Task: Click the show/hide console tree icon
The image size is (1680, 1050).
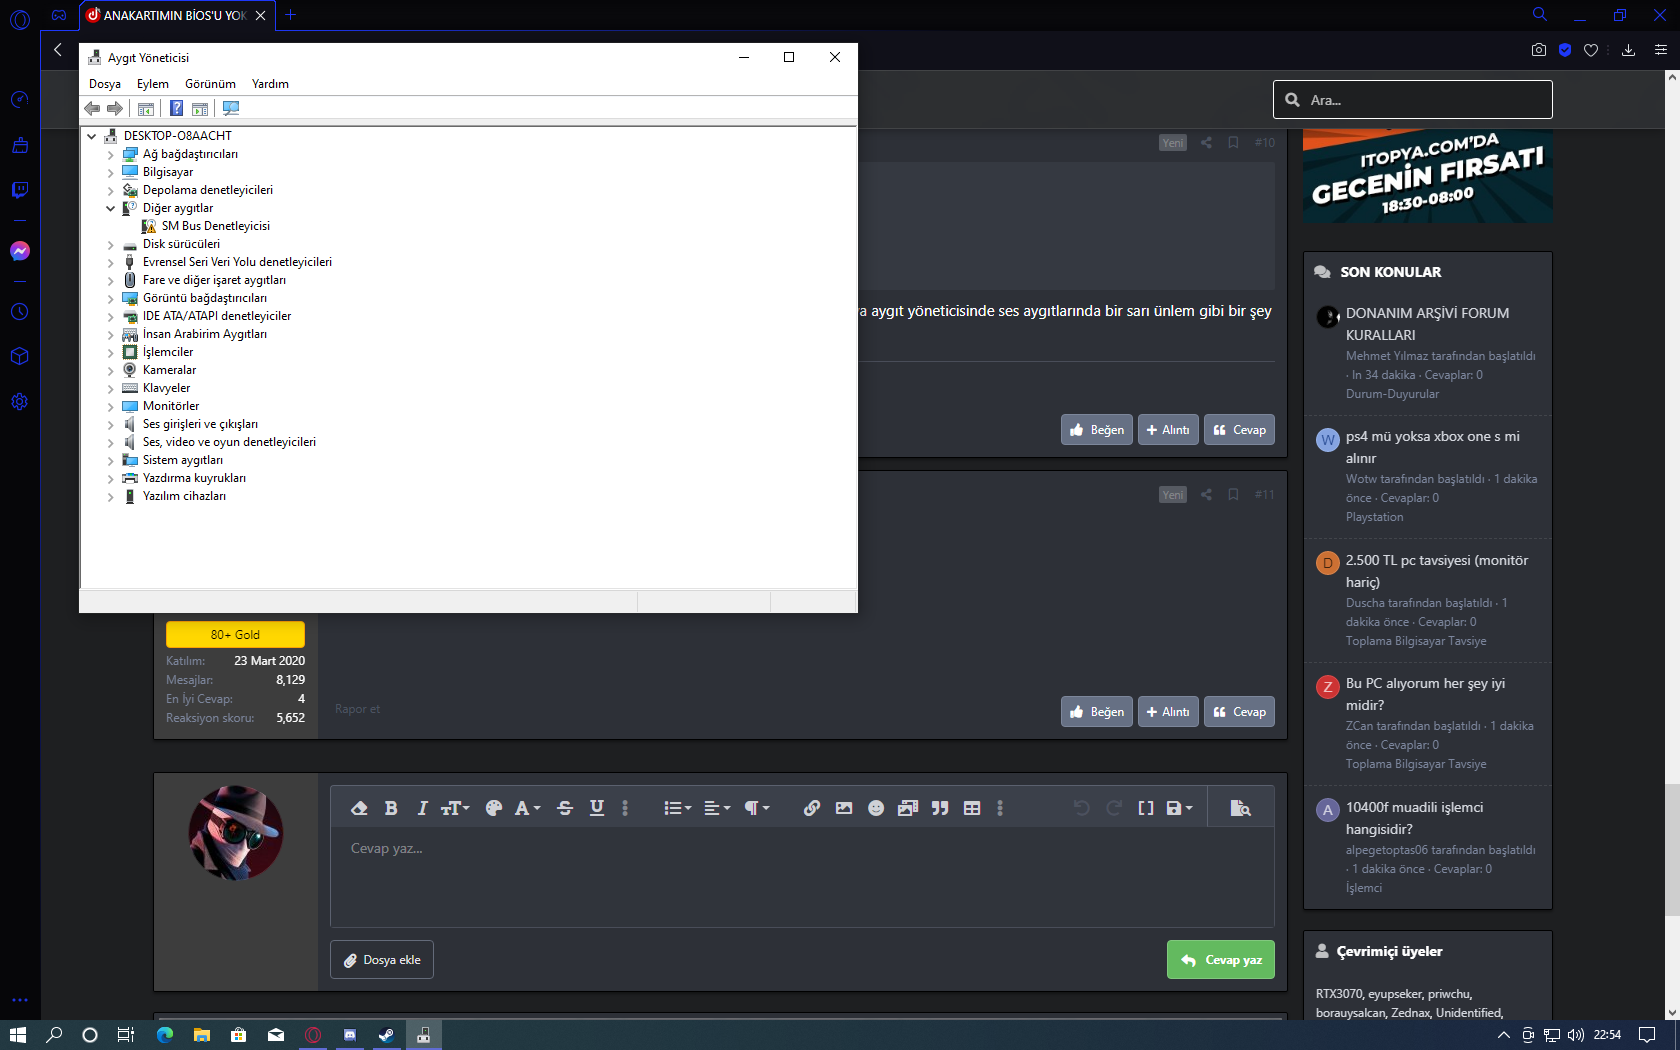Action: point(146,108)
